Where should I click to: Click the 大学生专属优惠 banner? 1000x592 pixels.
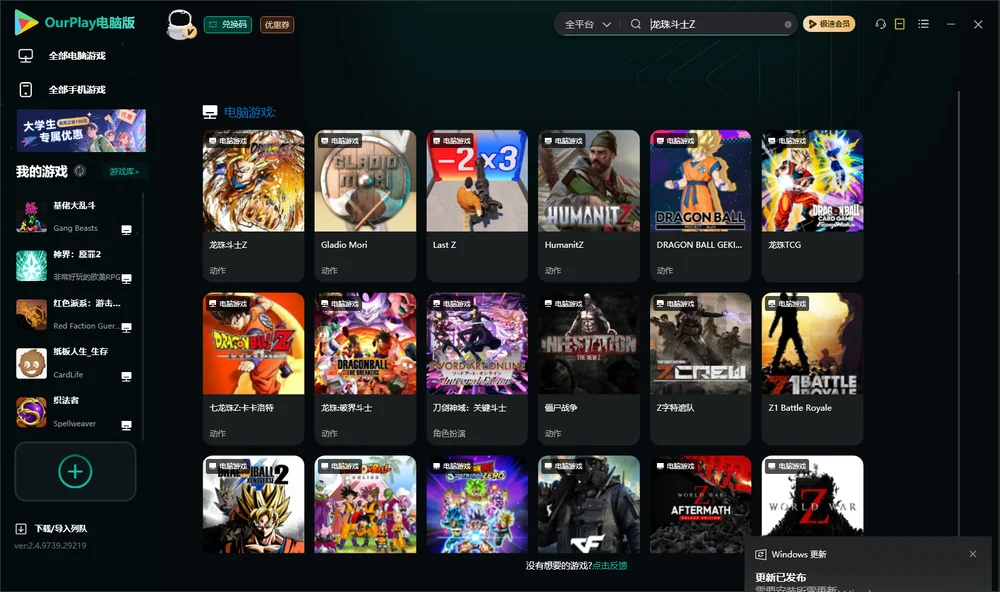tap(81, 131)
